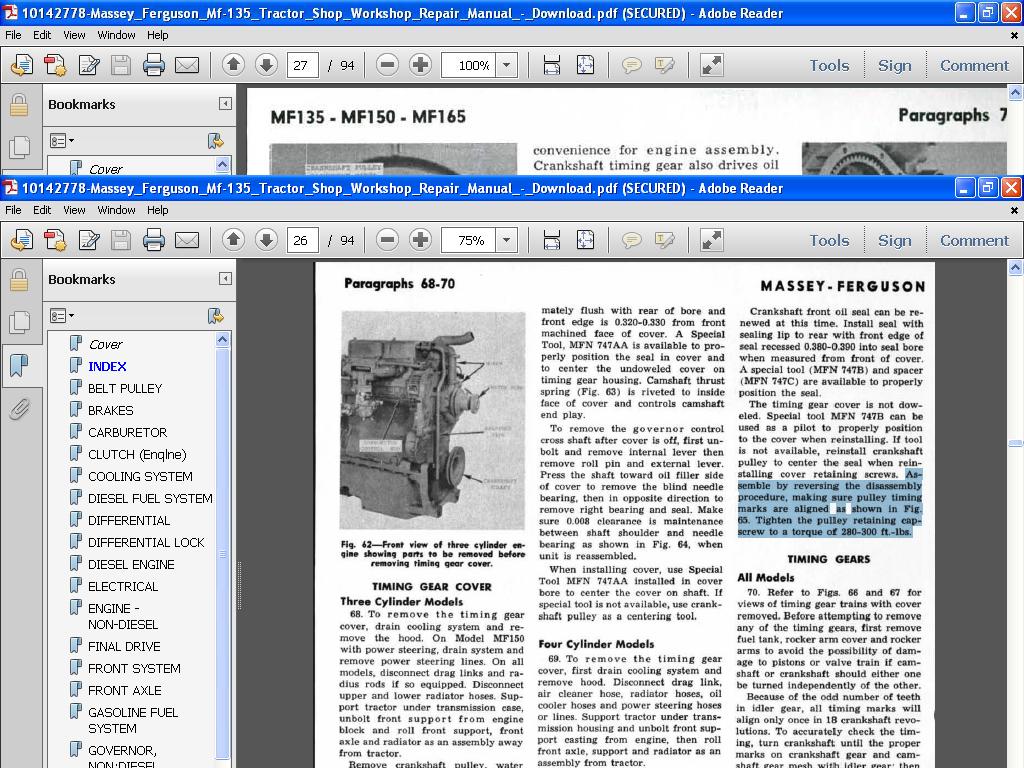1024x768 pixels.
Task: Open the DIESEL FUEL SYSTEM bookmark
Action: click(150, 498)
